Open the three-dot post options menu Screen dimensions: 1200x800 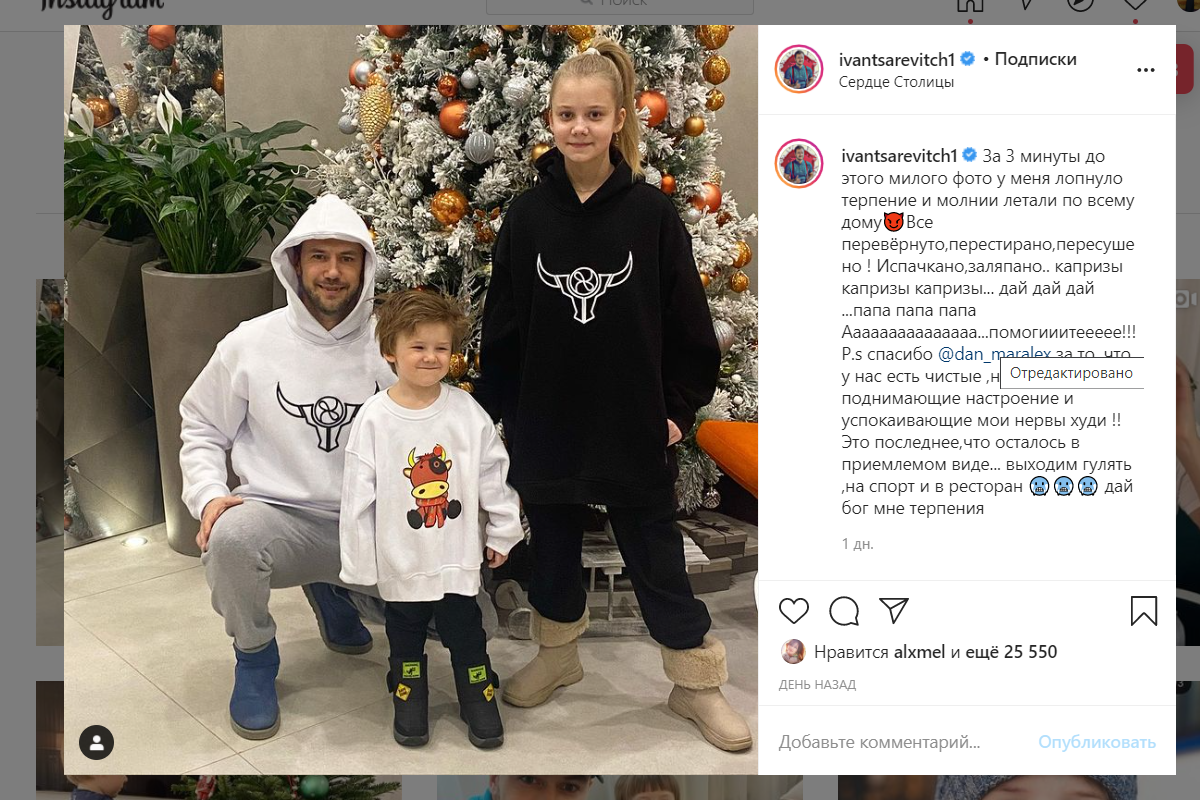pyautogui.click(x=1146, y=71)
